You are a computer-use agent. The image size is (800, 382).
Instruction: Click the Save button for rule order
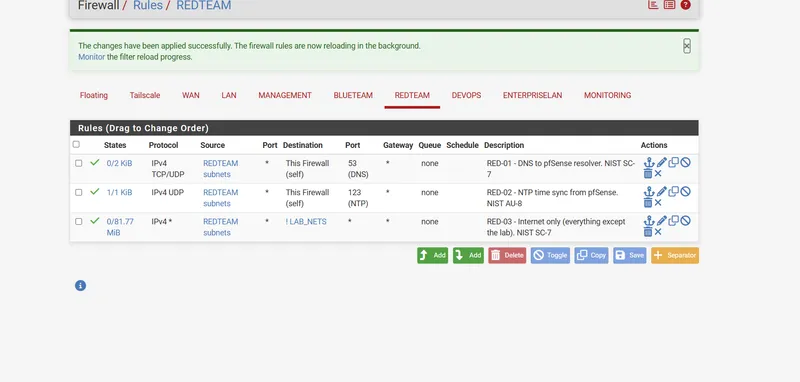630,256
